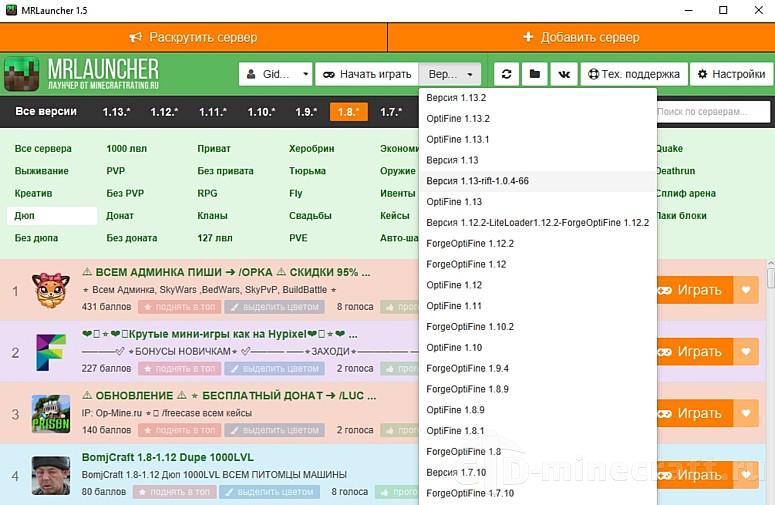Screen dimensions: 775x505
Task: Click the refresh server list icon
Action: pyautogui.click(x=506, y=74)
